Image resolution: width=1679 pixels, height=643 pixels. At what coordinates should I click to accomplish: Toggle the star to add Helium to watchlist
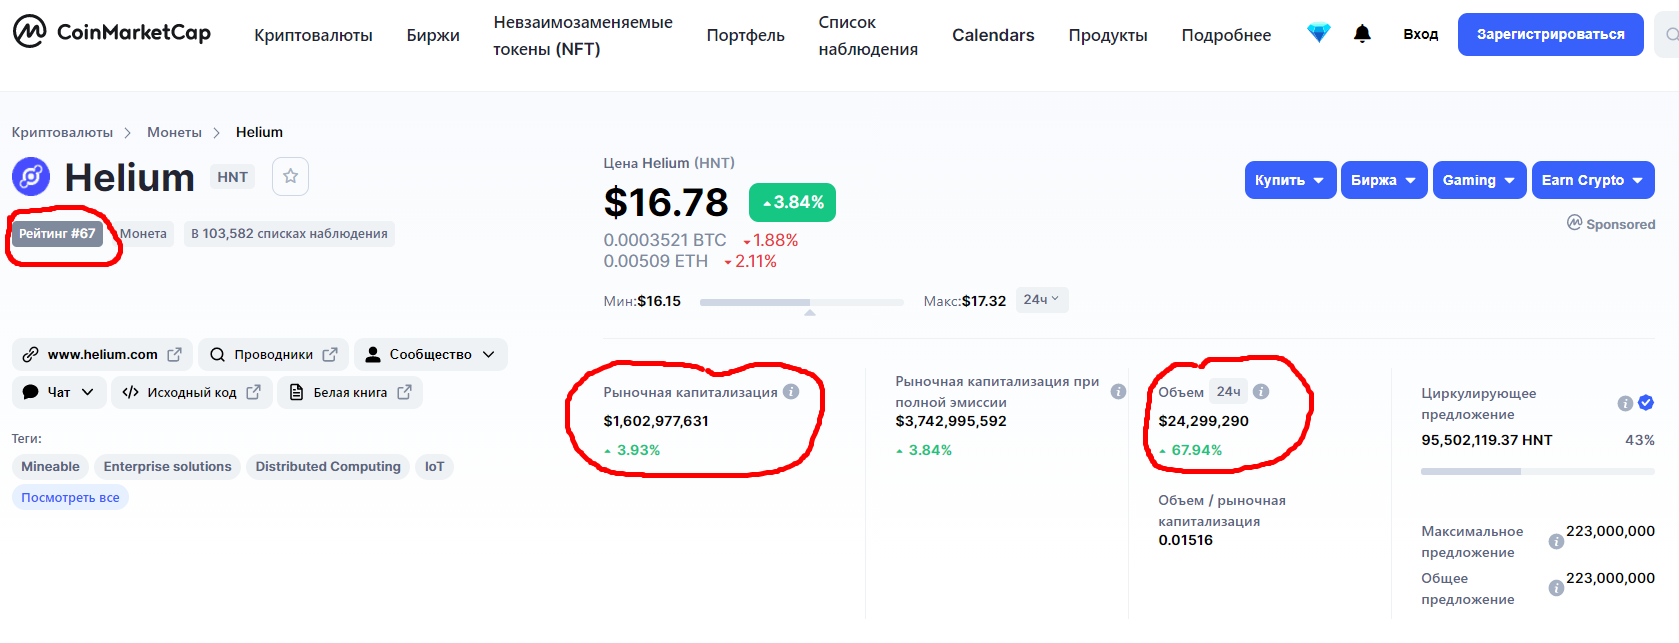[290, 177]
